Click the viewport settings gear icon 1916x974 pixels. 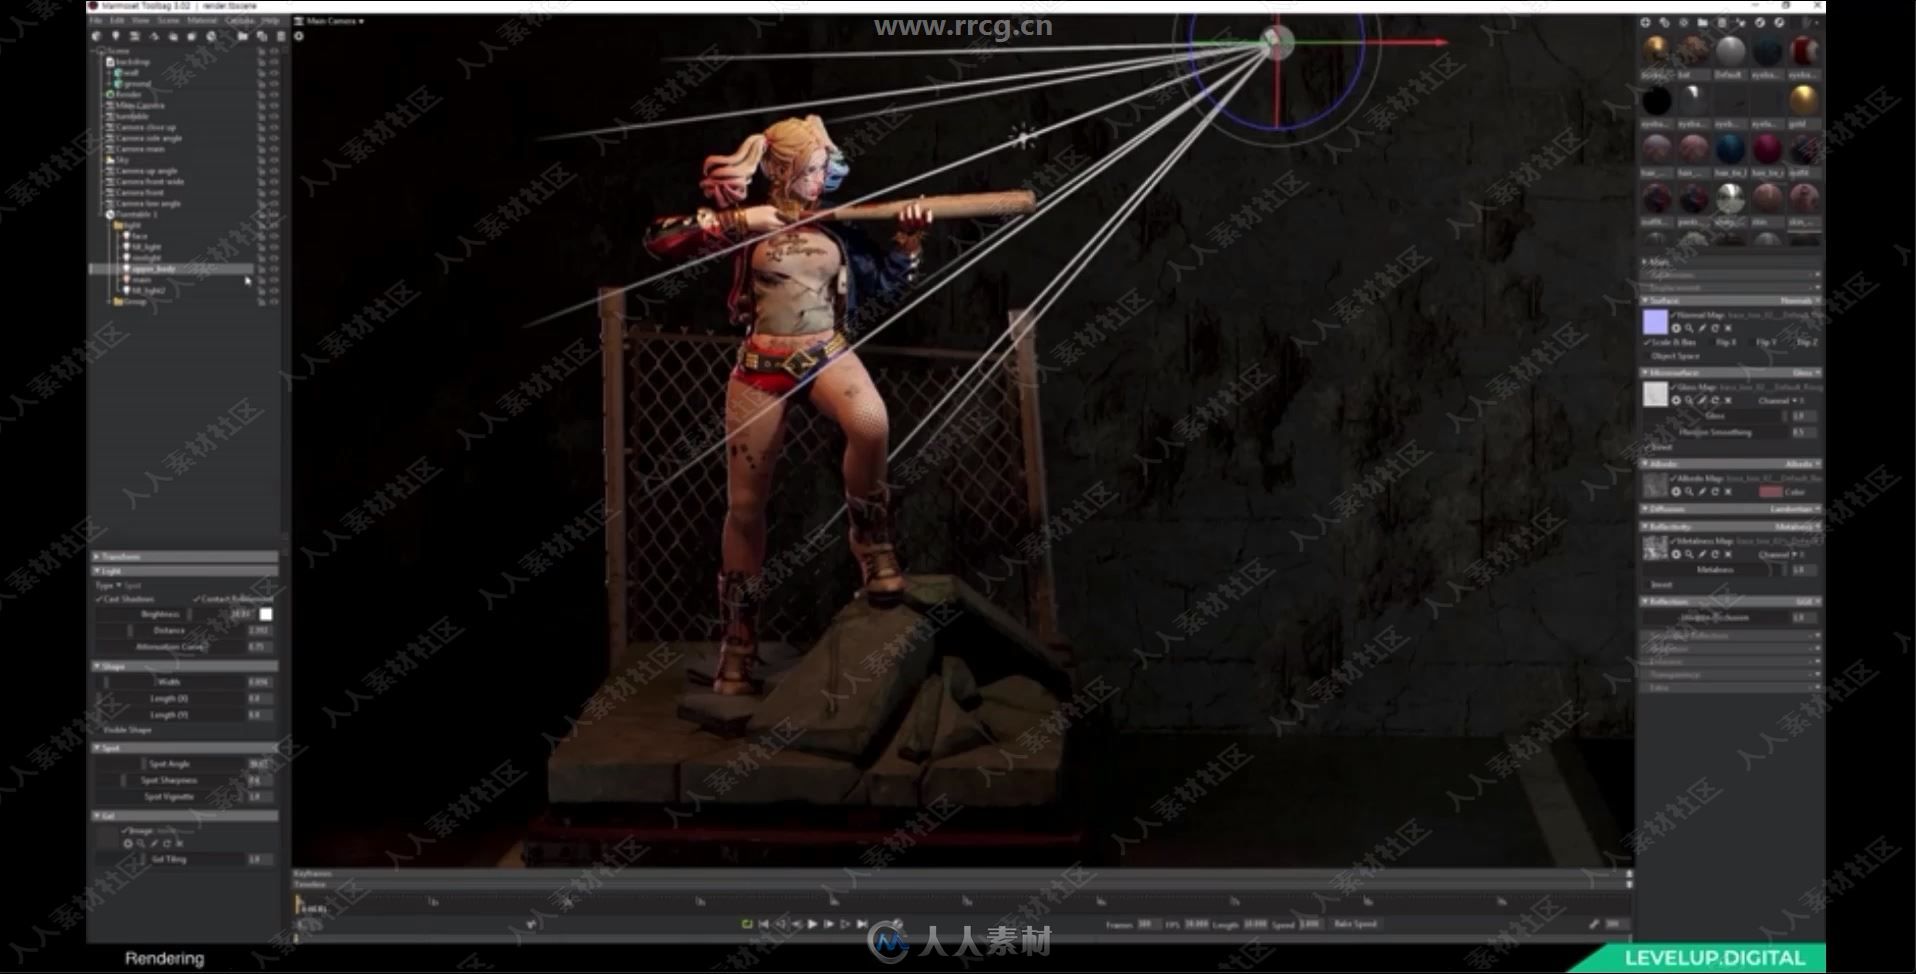(x=299, y=36)
